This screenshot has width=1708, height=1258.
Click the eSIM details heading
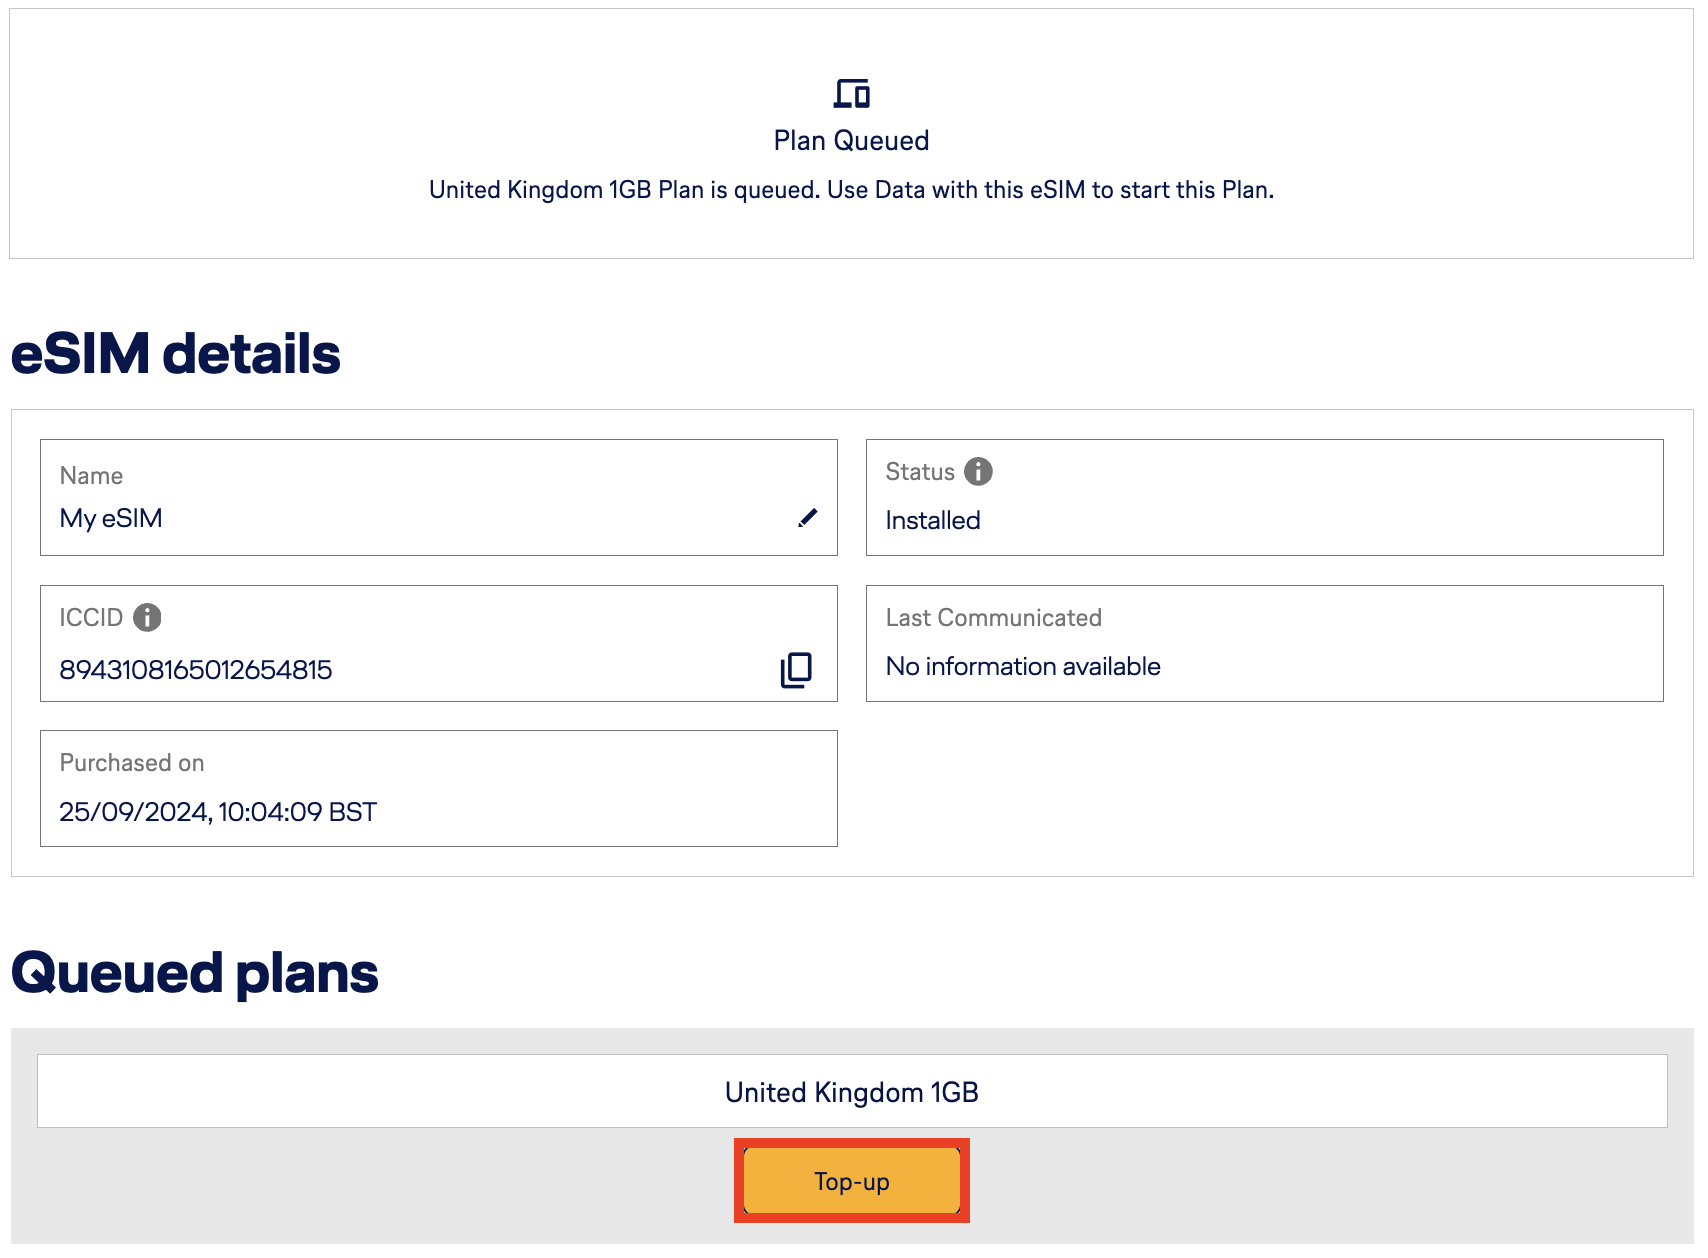(176, 354)
